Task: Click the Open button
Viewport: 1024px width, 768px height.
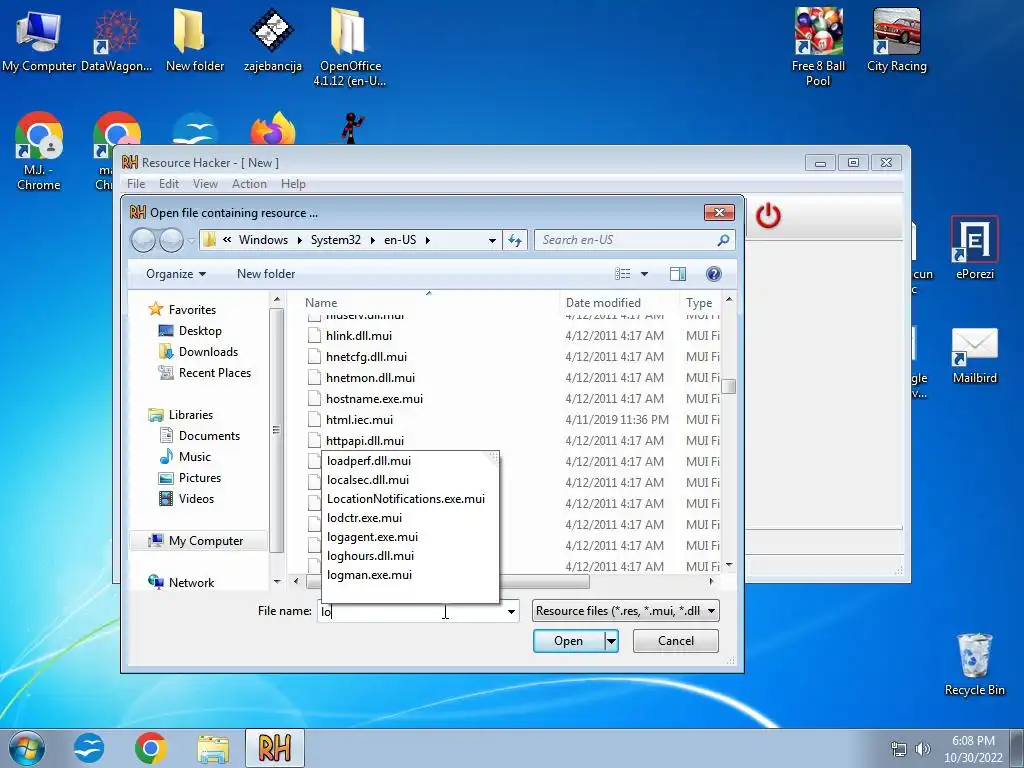Action: [x=569, y=641]
